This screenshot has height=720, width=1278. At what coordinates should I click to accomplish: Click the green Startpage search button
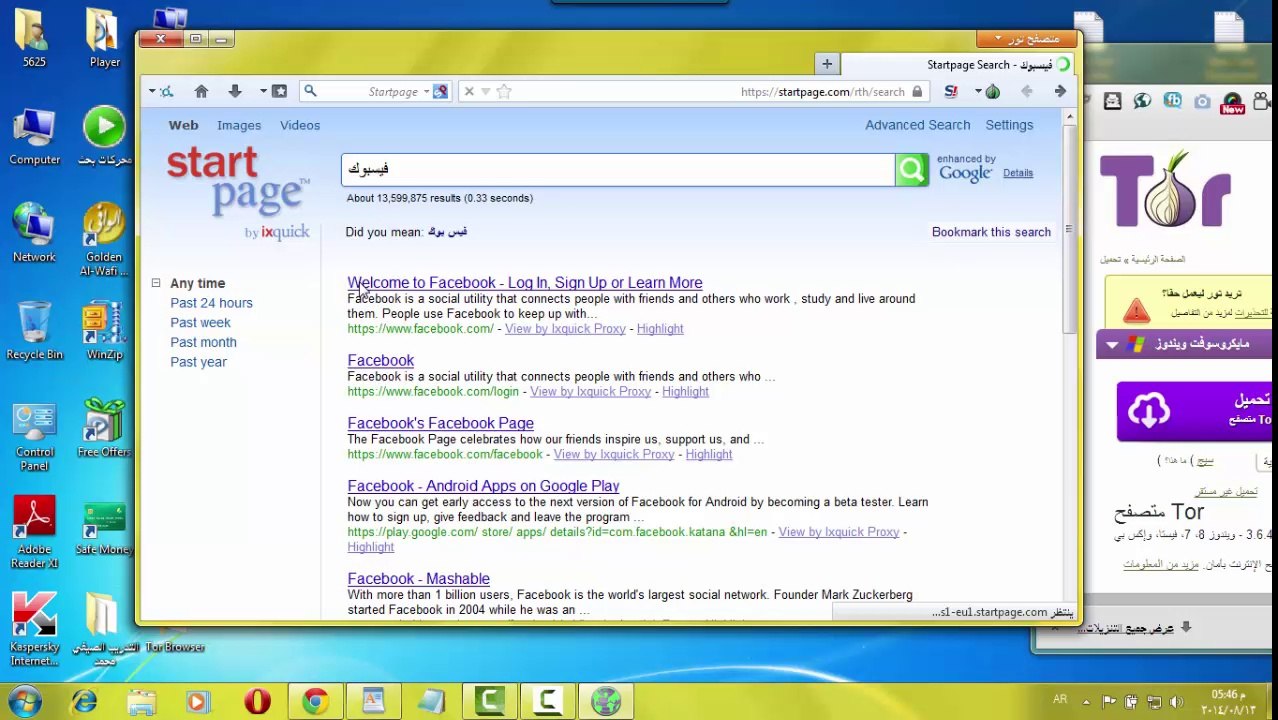coord(911,170)
